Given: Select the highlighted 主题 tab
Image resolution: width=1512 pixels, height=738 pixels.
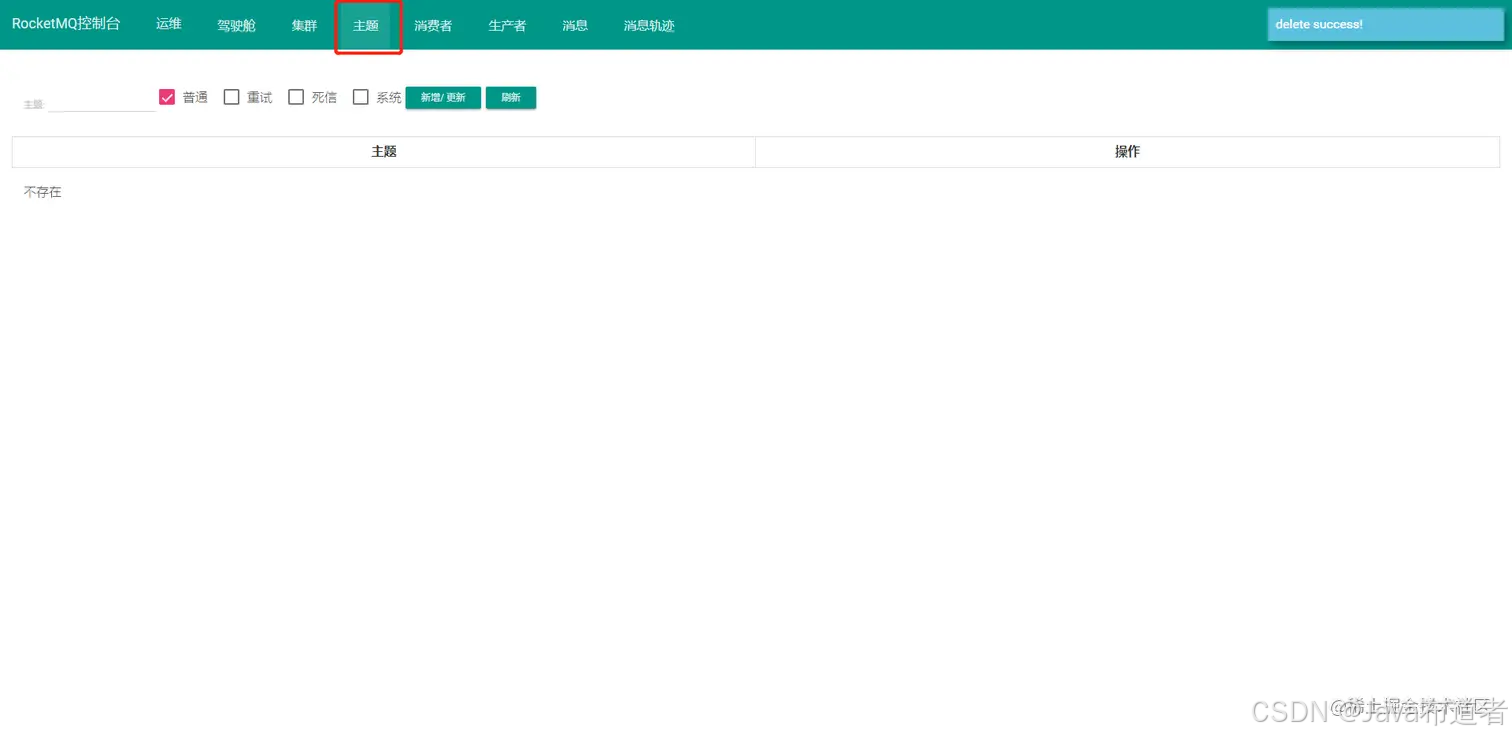Looking at the screenshot, I should coord(367,26).
